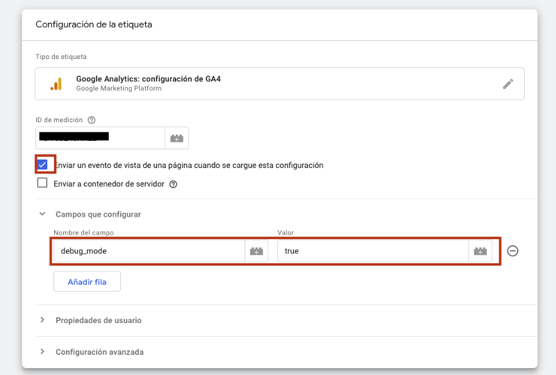Enable Enviar a contenedor de servidor
This screenshot has height=375, width=556.
[x=42, y=183]
